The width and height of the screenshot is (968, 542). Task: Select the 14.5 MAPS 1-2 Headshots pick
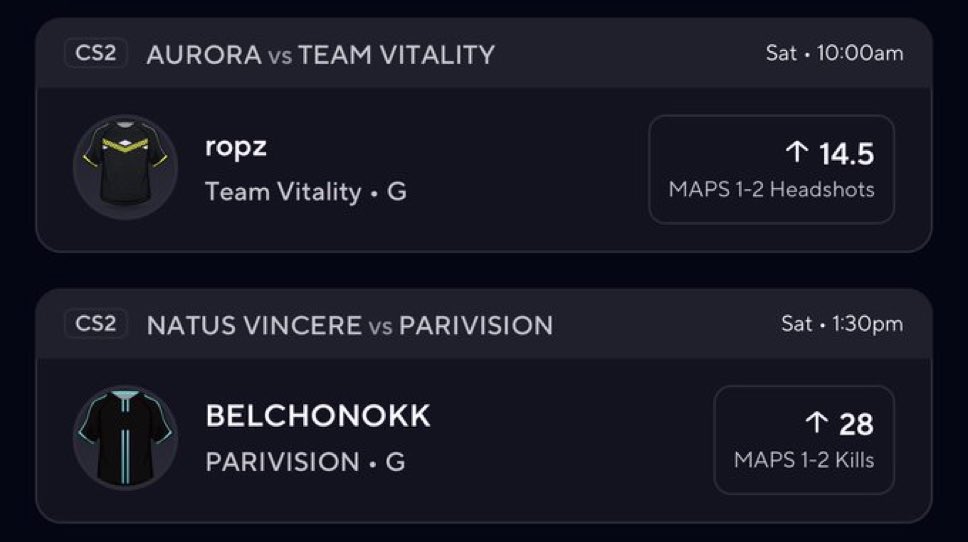coord(771,169)
